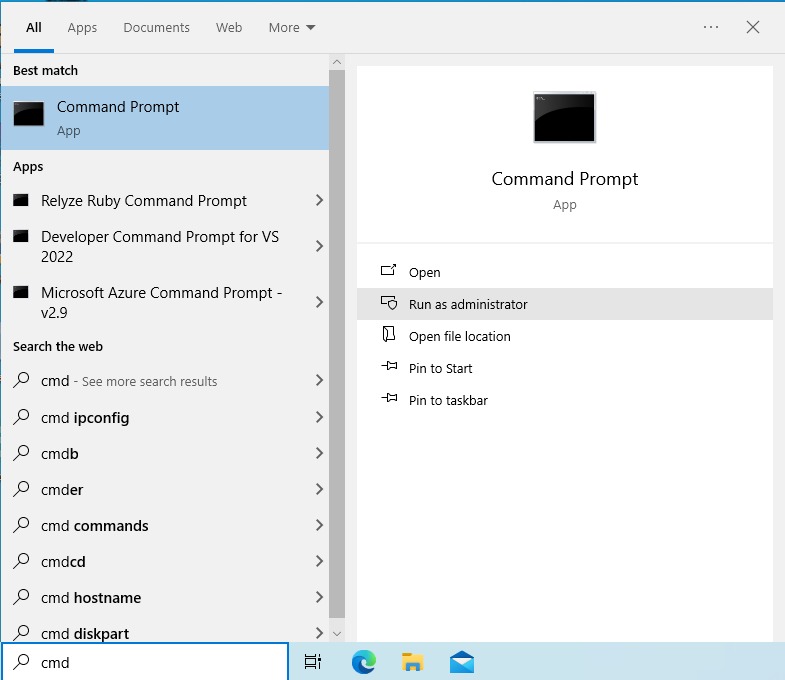Click the magnifier icon beside cmd commands
The height and width of the screenshot is (680, 785).
tap(21, 525)
